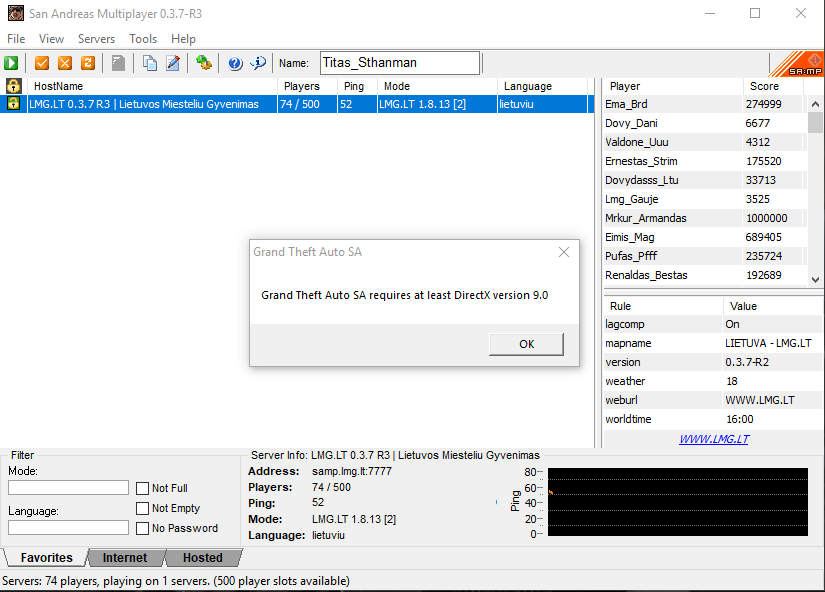Focus the Name field containing Titas_Sthanman

tap(400, 63)
